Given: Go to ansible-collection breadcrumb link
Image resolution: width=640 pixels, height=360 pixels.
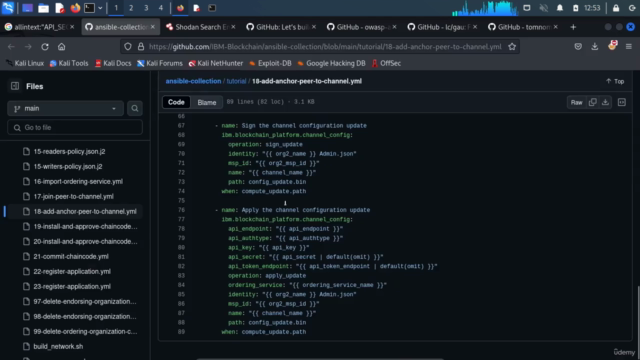Looking at the screenshot, I should 193,81.
